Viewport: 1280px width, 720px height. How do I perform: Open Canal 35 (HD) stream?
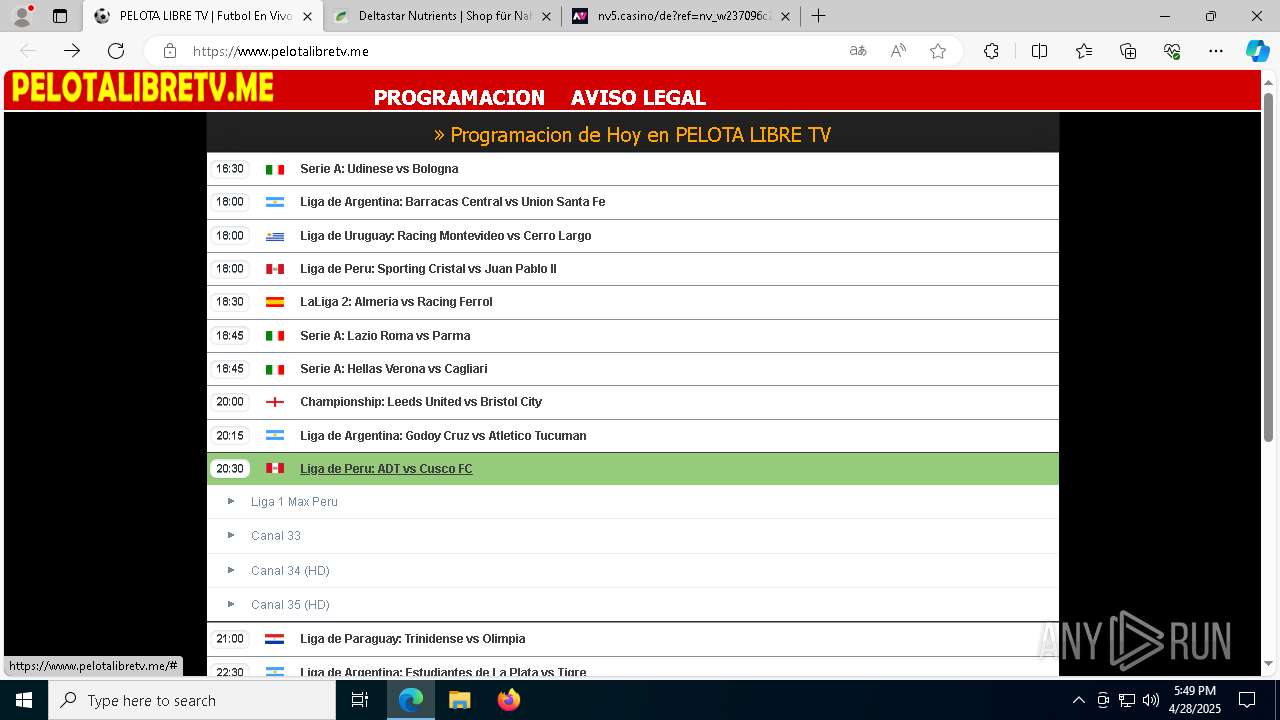[x=290, y=605]
